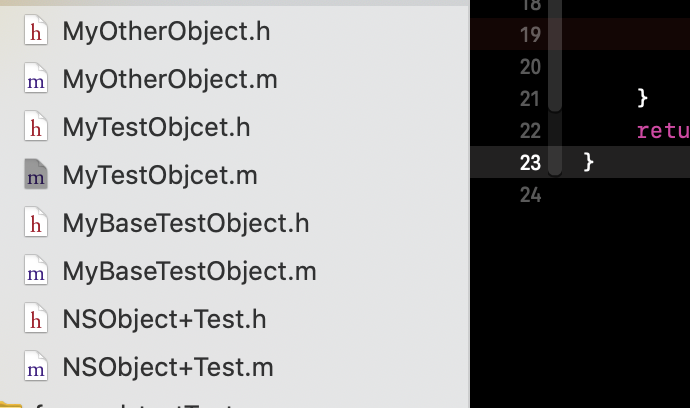
Task: Click the MyBaseTestObject.m implementation file icon
Action: pyautogui.click(x=36, y=271)
